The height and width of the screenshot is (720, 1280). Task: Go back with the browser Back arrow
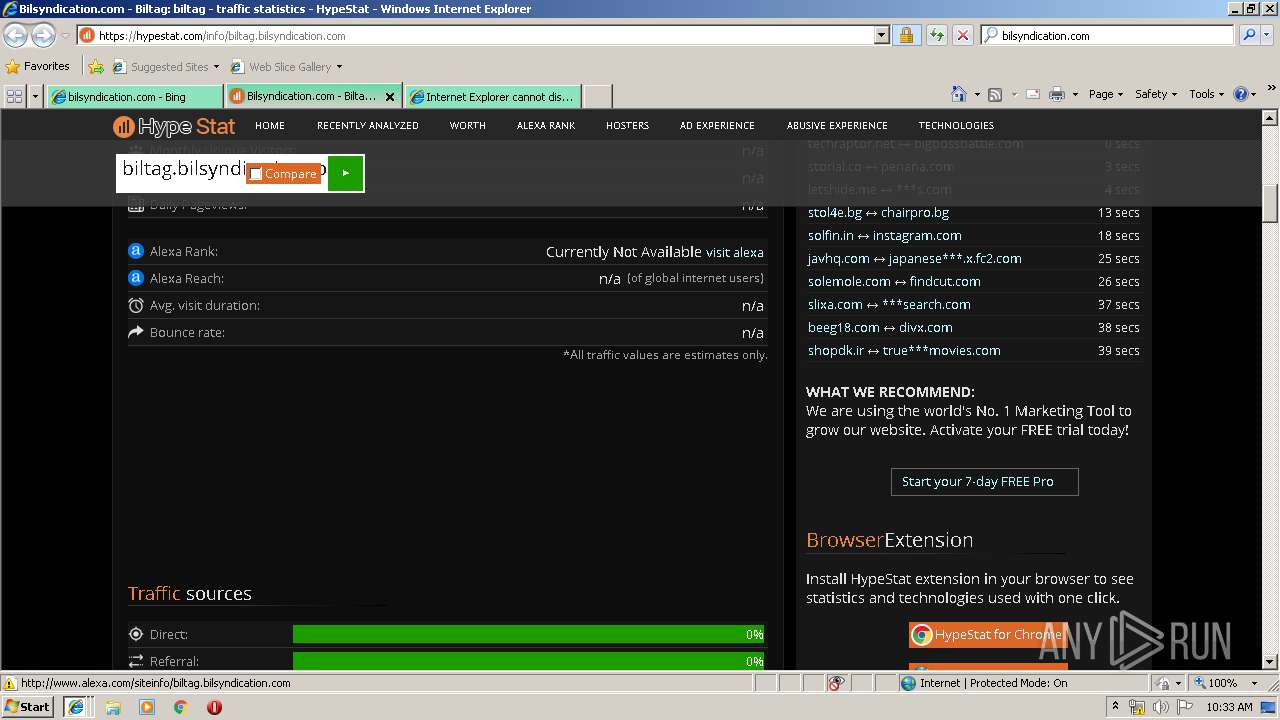tap(16, 36)
